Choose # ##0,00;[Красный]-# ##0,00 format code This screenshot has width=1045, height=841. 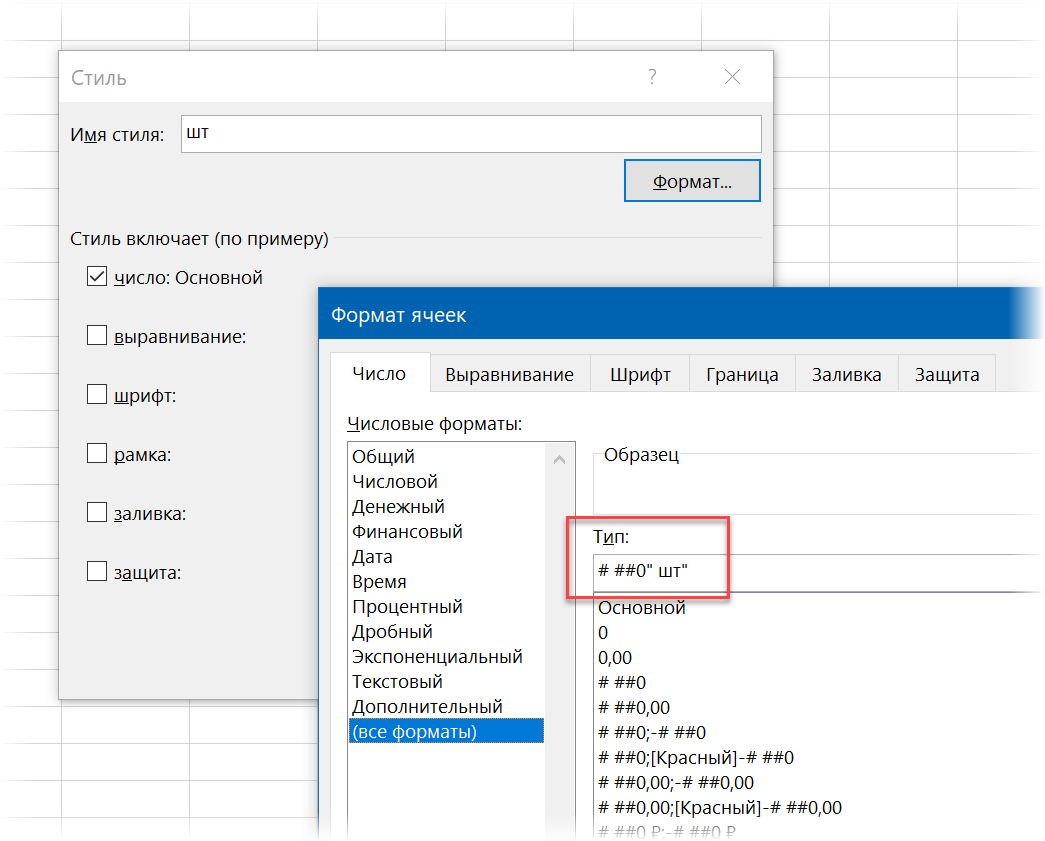pyautogui.click(x=720, y=808)
